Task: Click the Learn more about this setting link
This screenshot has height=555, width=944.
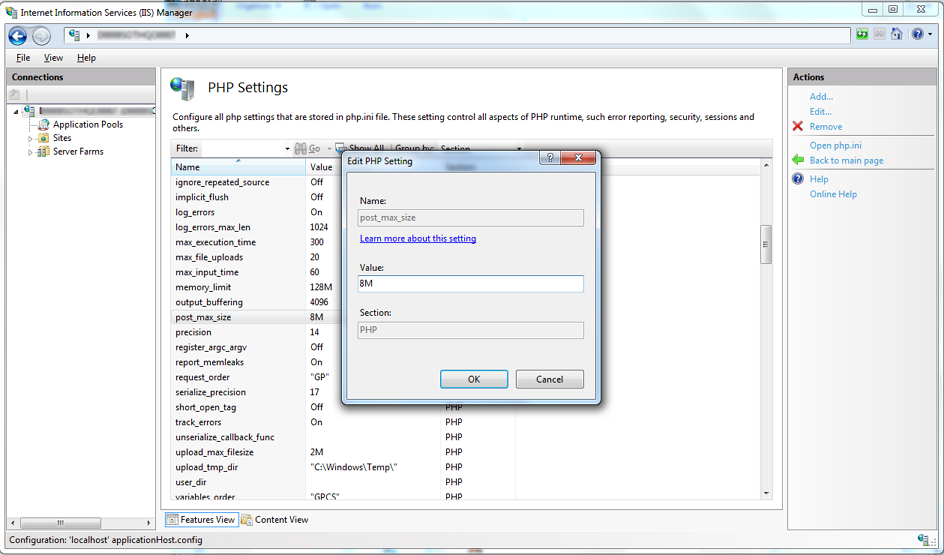Action: [x=418, y=238]
